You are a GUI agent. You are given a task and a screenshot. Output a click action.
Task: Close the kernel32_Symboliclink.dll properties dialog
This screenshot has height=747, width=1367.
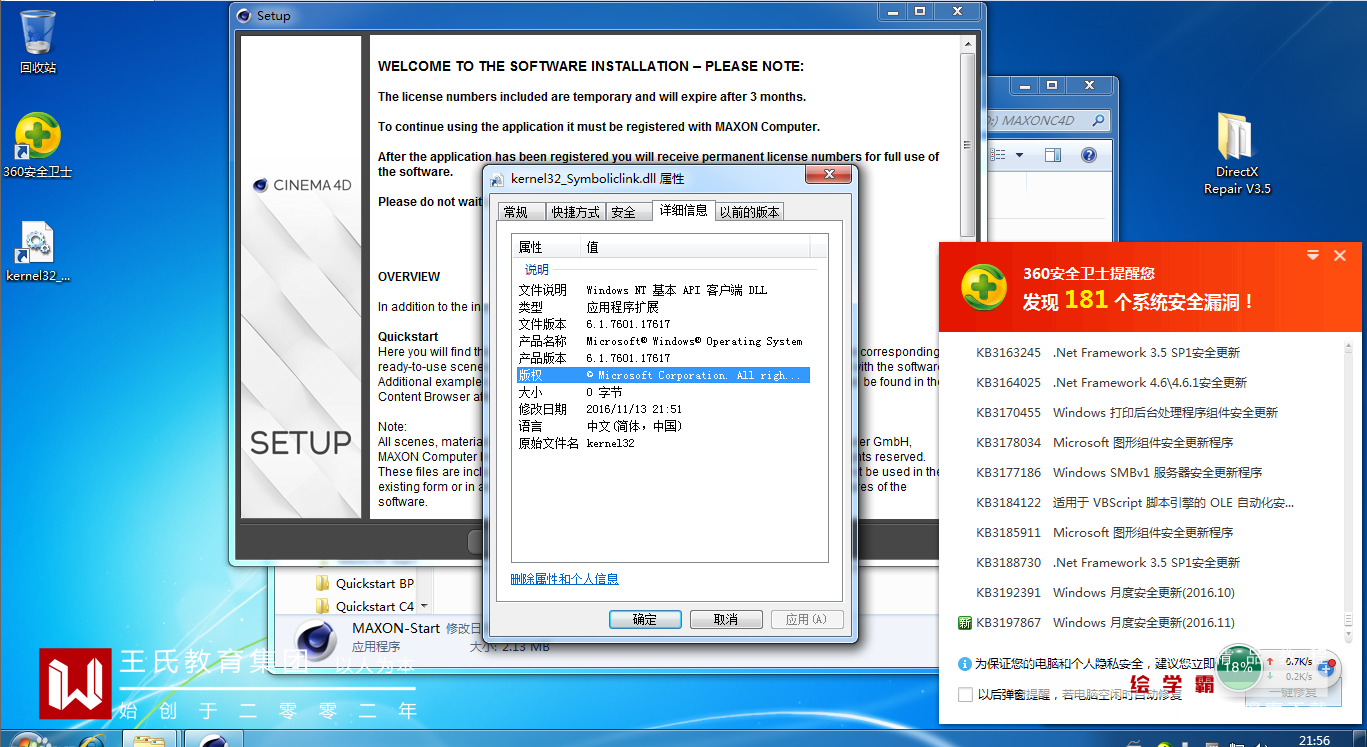click(x=830, y=176)
